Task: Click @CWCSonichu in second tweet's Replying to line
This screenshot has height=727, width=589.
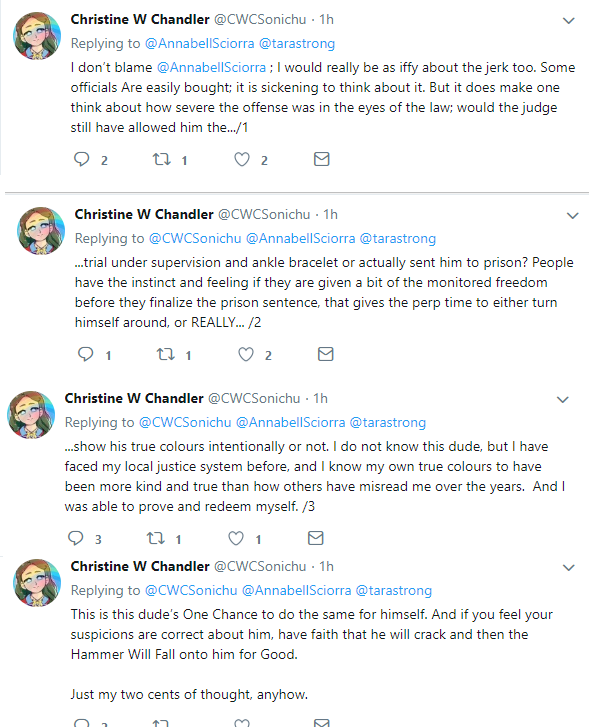Action: tap(195, 238)
